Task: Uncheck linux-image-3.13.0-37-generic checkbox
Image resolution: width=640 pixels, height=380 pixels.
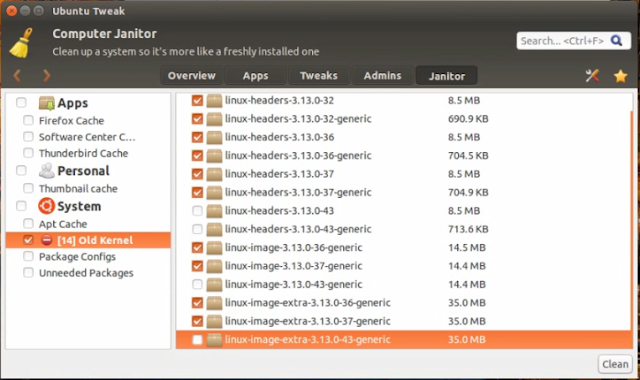Action: tap(197, 266)
